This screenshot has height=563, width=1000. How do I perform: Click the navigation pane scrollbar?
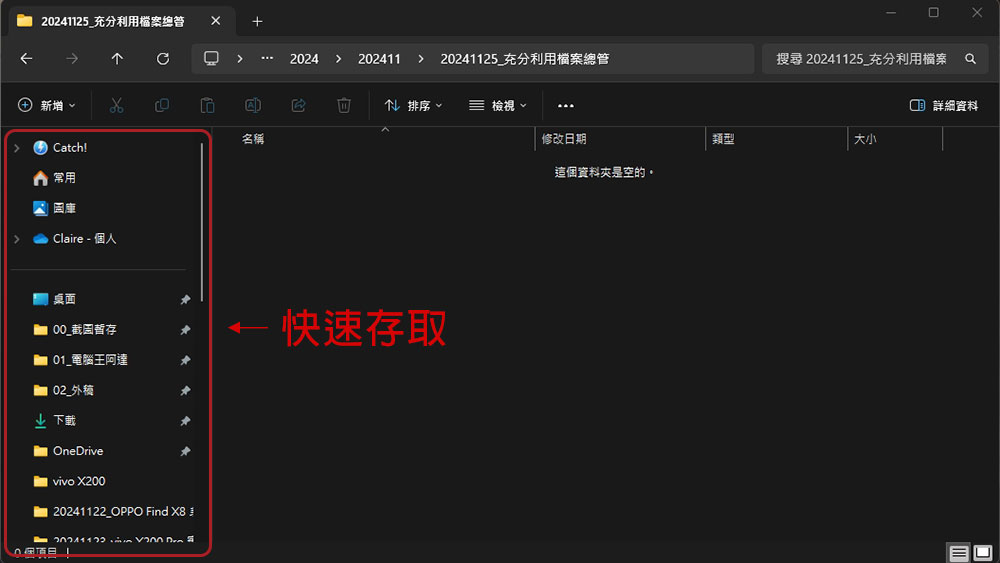click(x=202, y=222)
